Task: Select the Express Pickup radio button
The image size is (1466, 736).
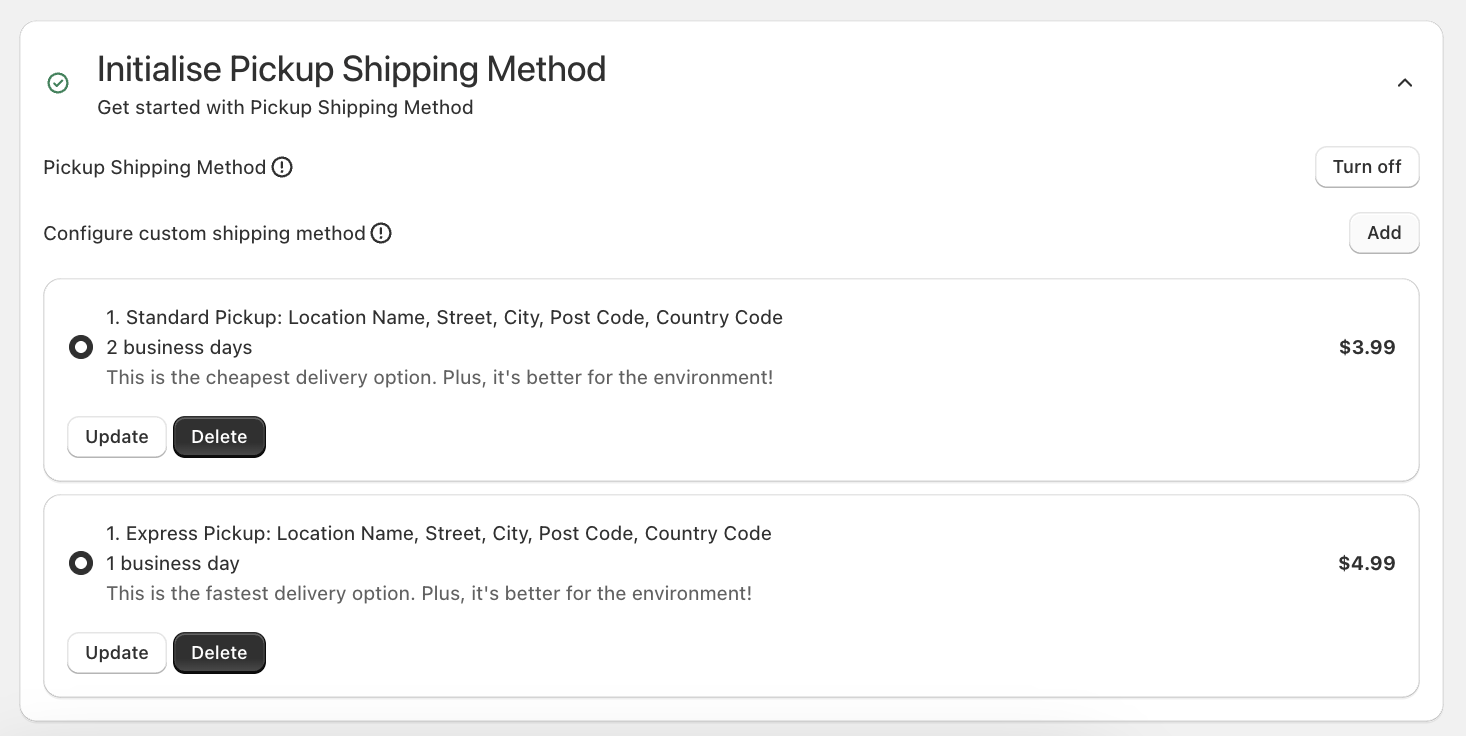Action: point(81,563)
